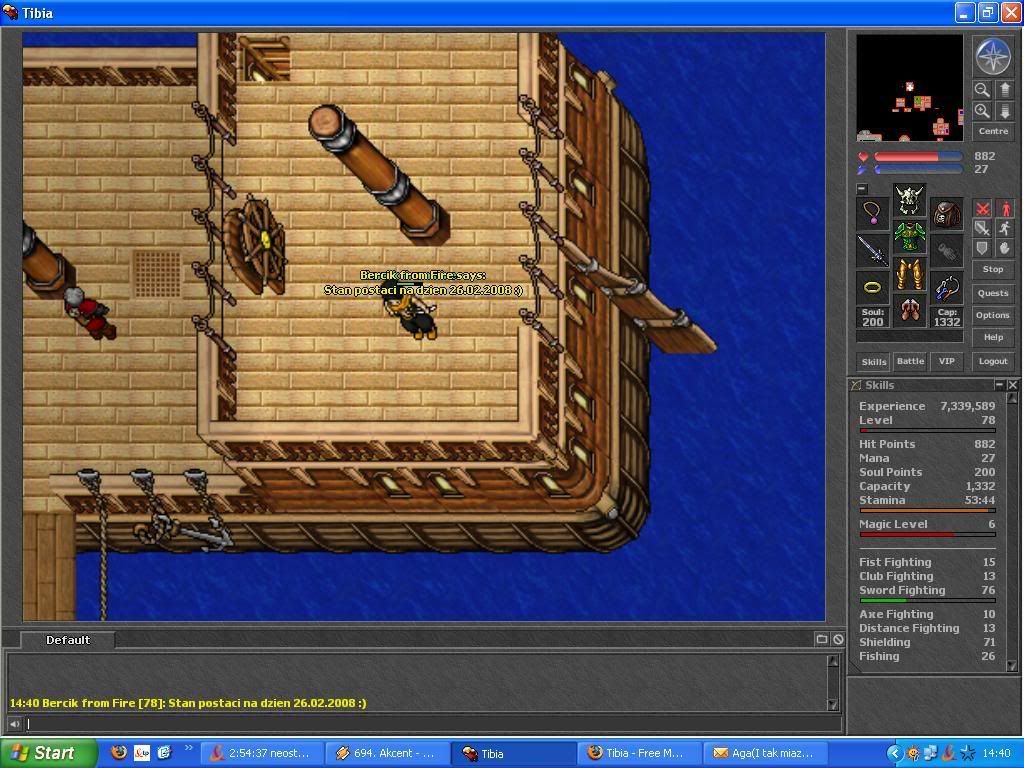Screen dimensions: 1024x768
Task: Switch to 'Tibia - Free M...' Firefox window
Action: coord(639,754)
